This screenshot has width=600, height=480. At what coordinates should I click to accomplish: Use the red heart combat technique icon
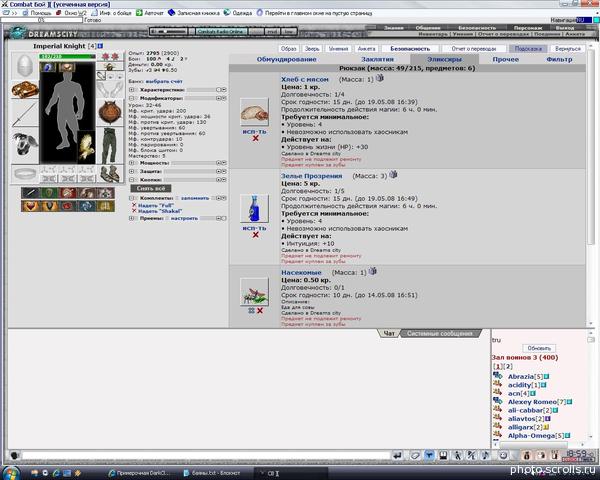(30, 206)
